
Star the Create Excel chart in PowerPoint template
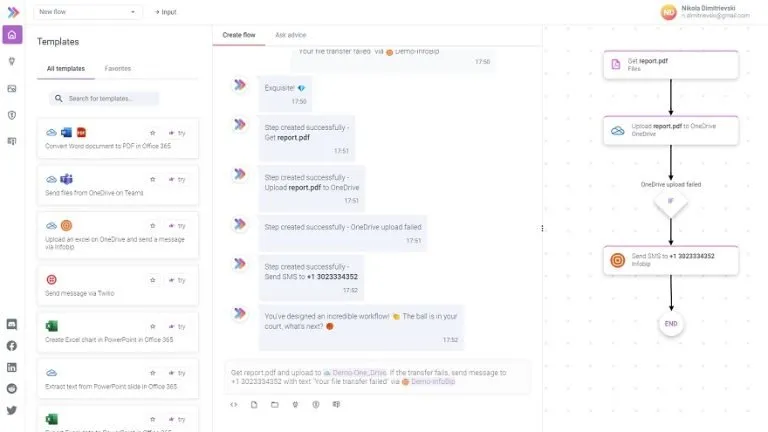point(153,327)
